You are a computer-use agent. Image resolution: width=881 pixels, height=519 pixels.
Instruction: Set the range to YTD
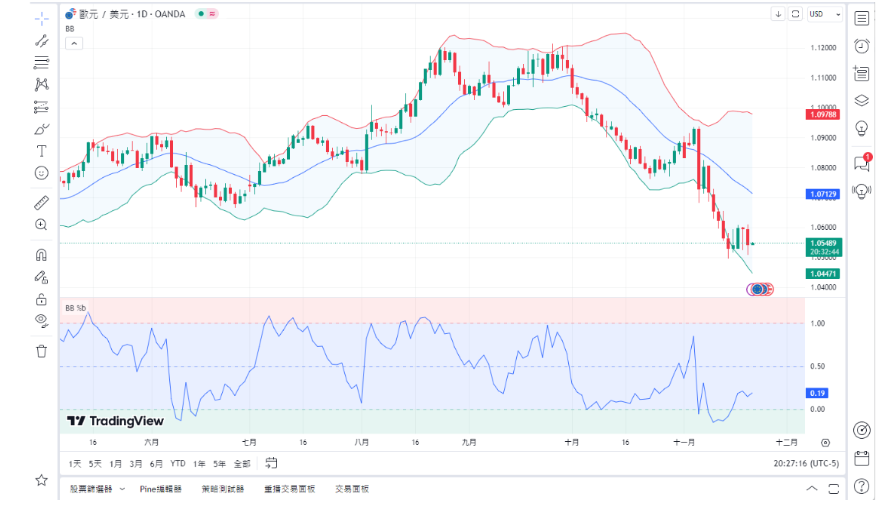pyautogui.click(x=178, y=464)
